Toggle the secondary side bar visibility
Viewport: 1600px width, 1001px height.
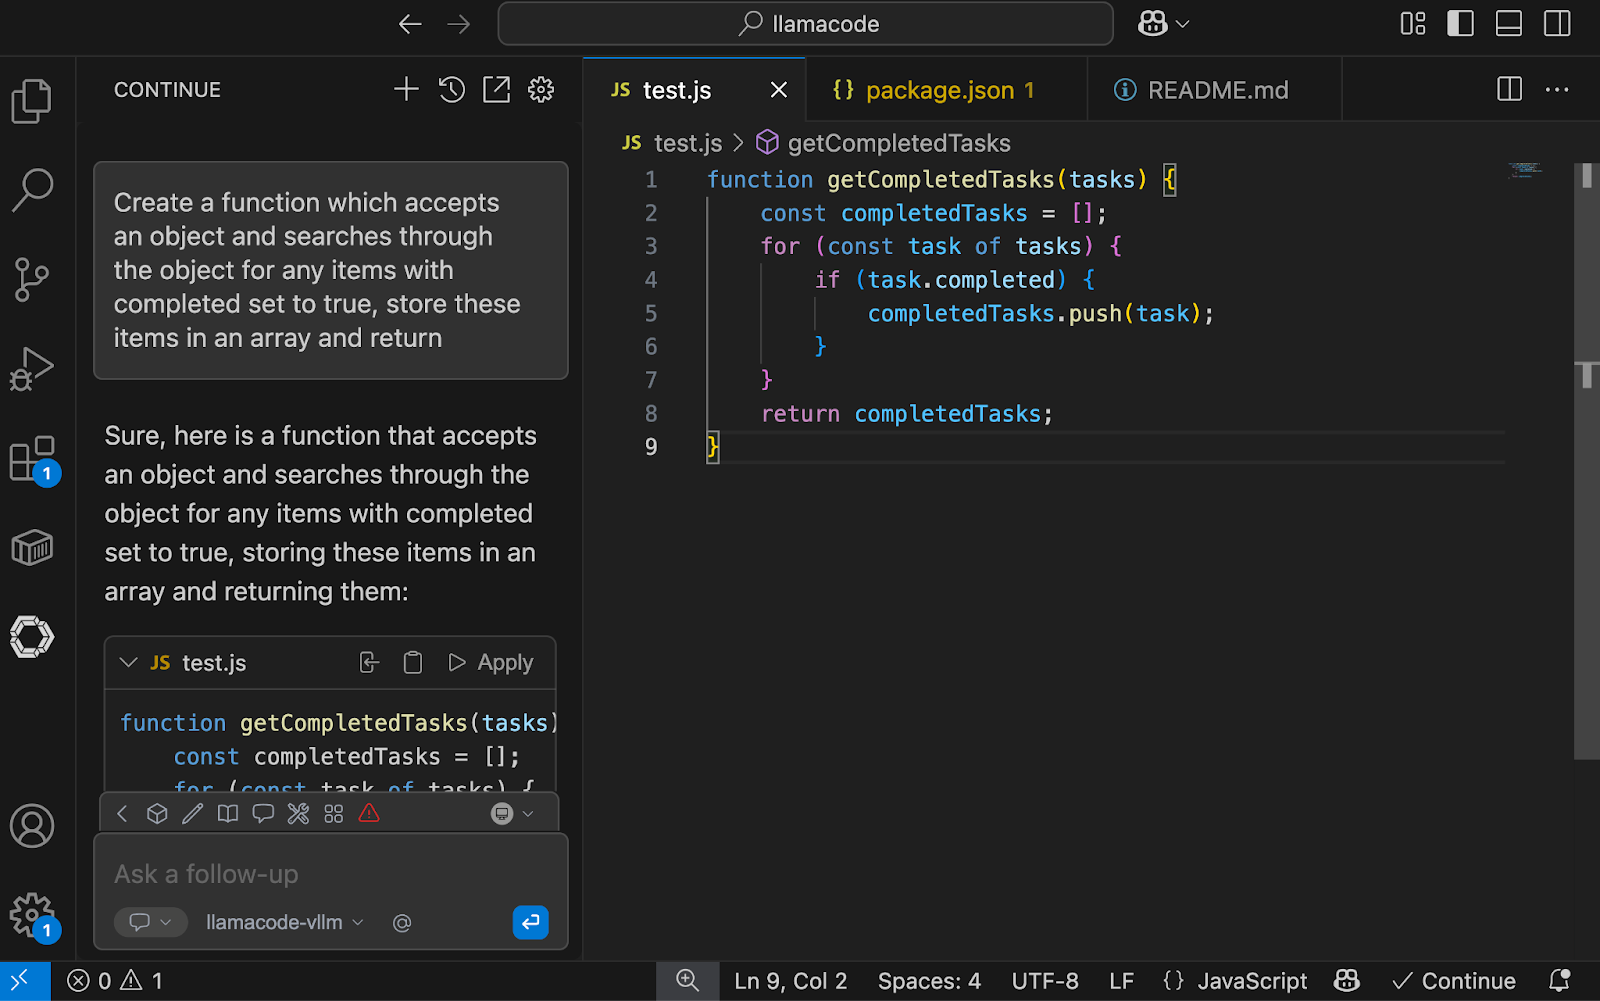[1557, 24]
